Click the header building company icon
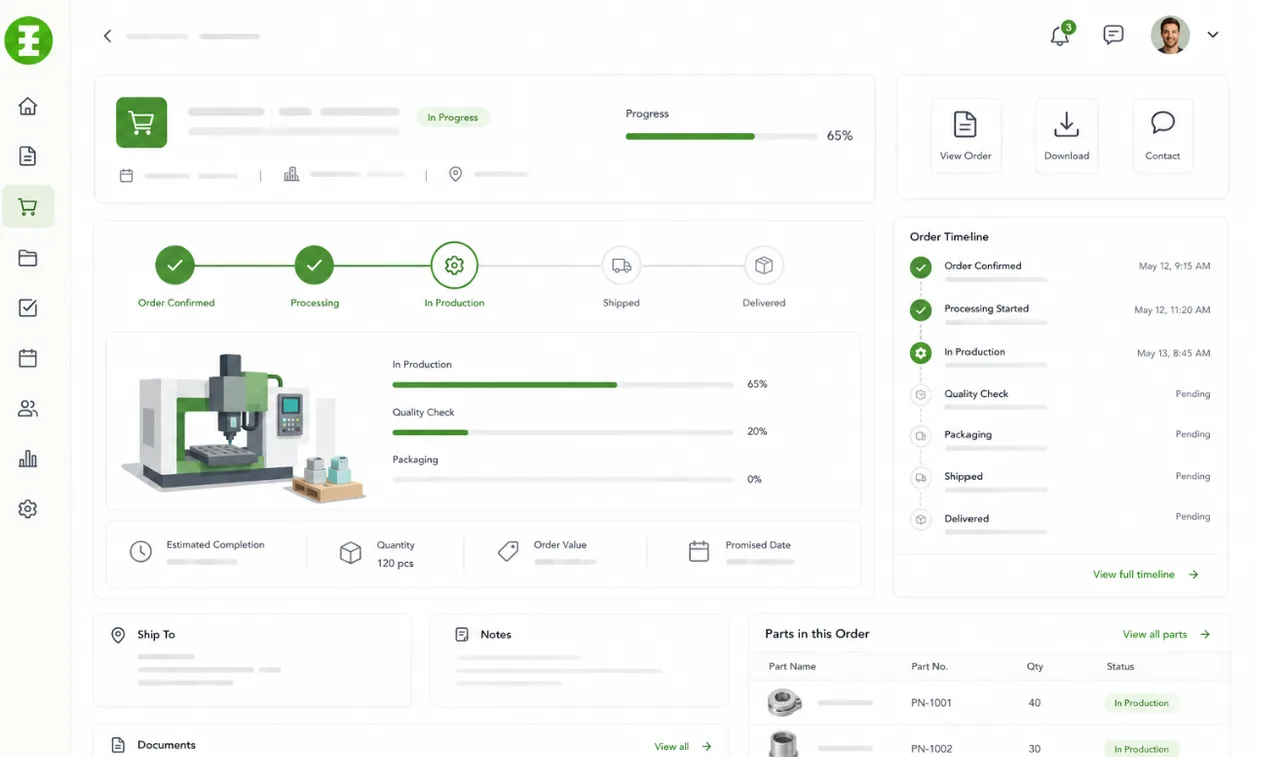Viewport: 1276px width, 757px height. [x=291, y=174]
